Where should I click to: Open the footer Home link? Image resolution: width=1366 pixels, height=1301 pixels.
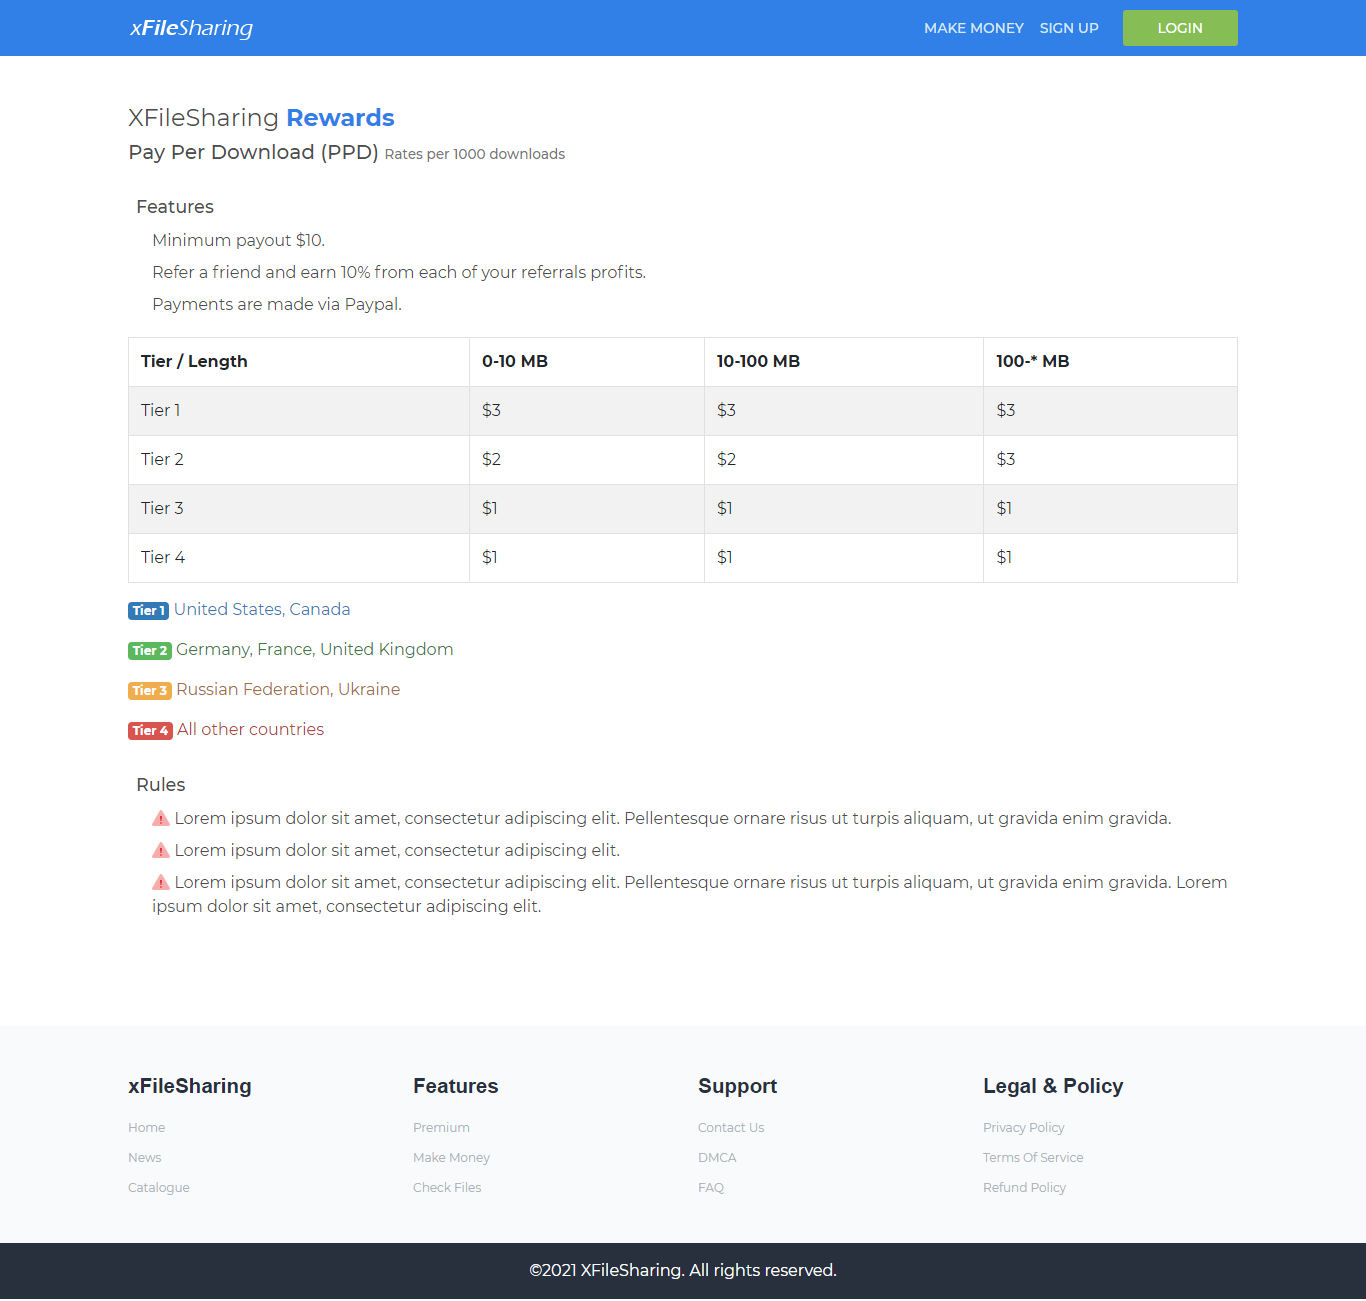(x=147, y=1127)
